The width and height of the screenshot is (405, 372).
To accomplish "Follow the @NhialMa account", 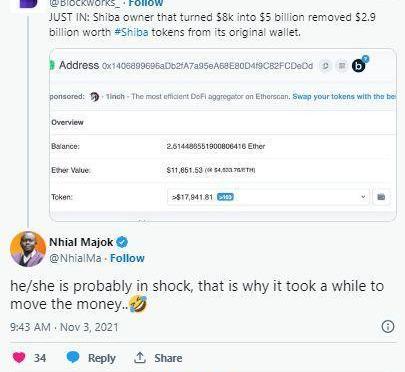I will pos(127,258).
